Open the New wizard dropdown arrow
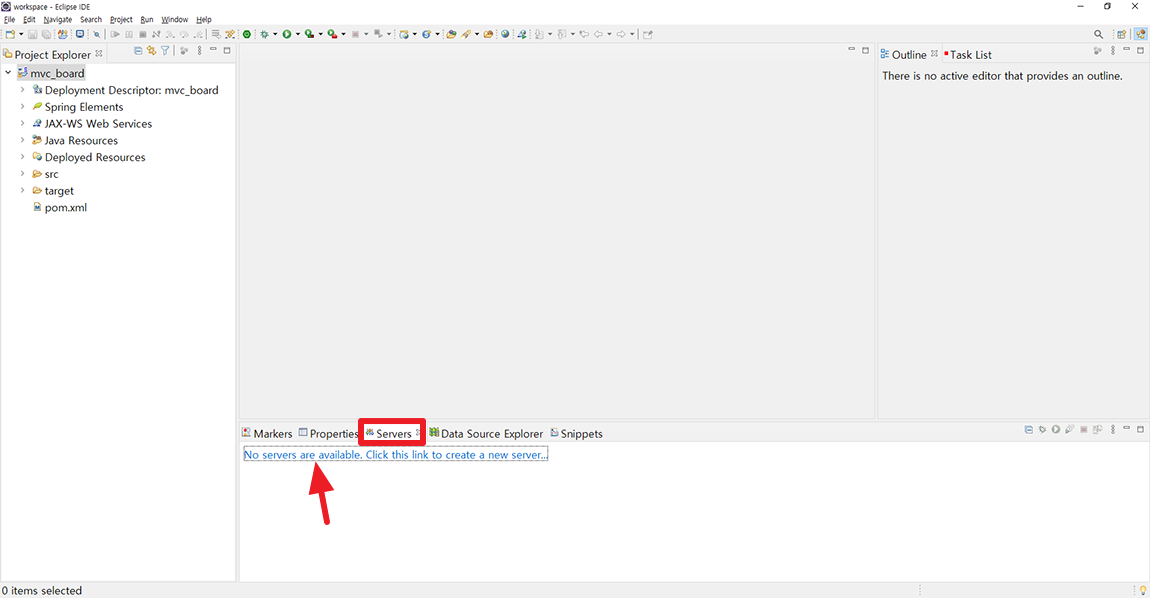Image resolution: width=1150 pixels, height=598 pixels. [21, 34]
